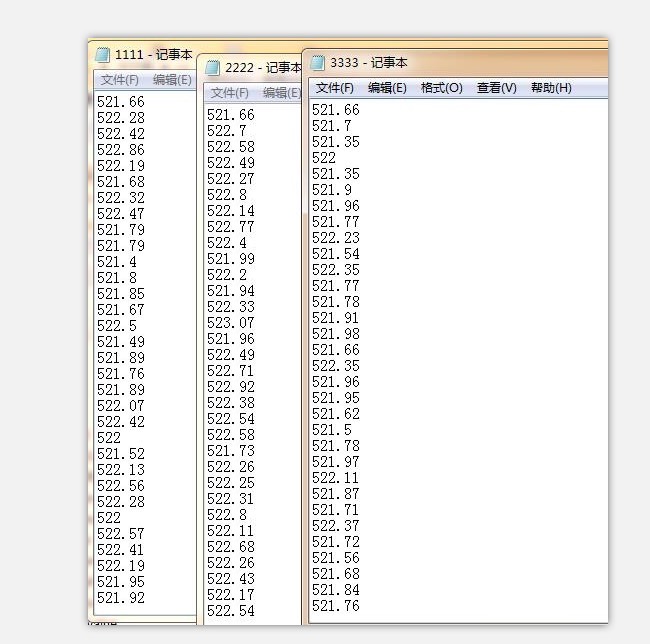The image size is (650, 644).
Task: Click value 521.76 in the 1111 window
Action: [x=121, y=374]
